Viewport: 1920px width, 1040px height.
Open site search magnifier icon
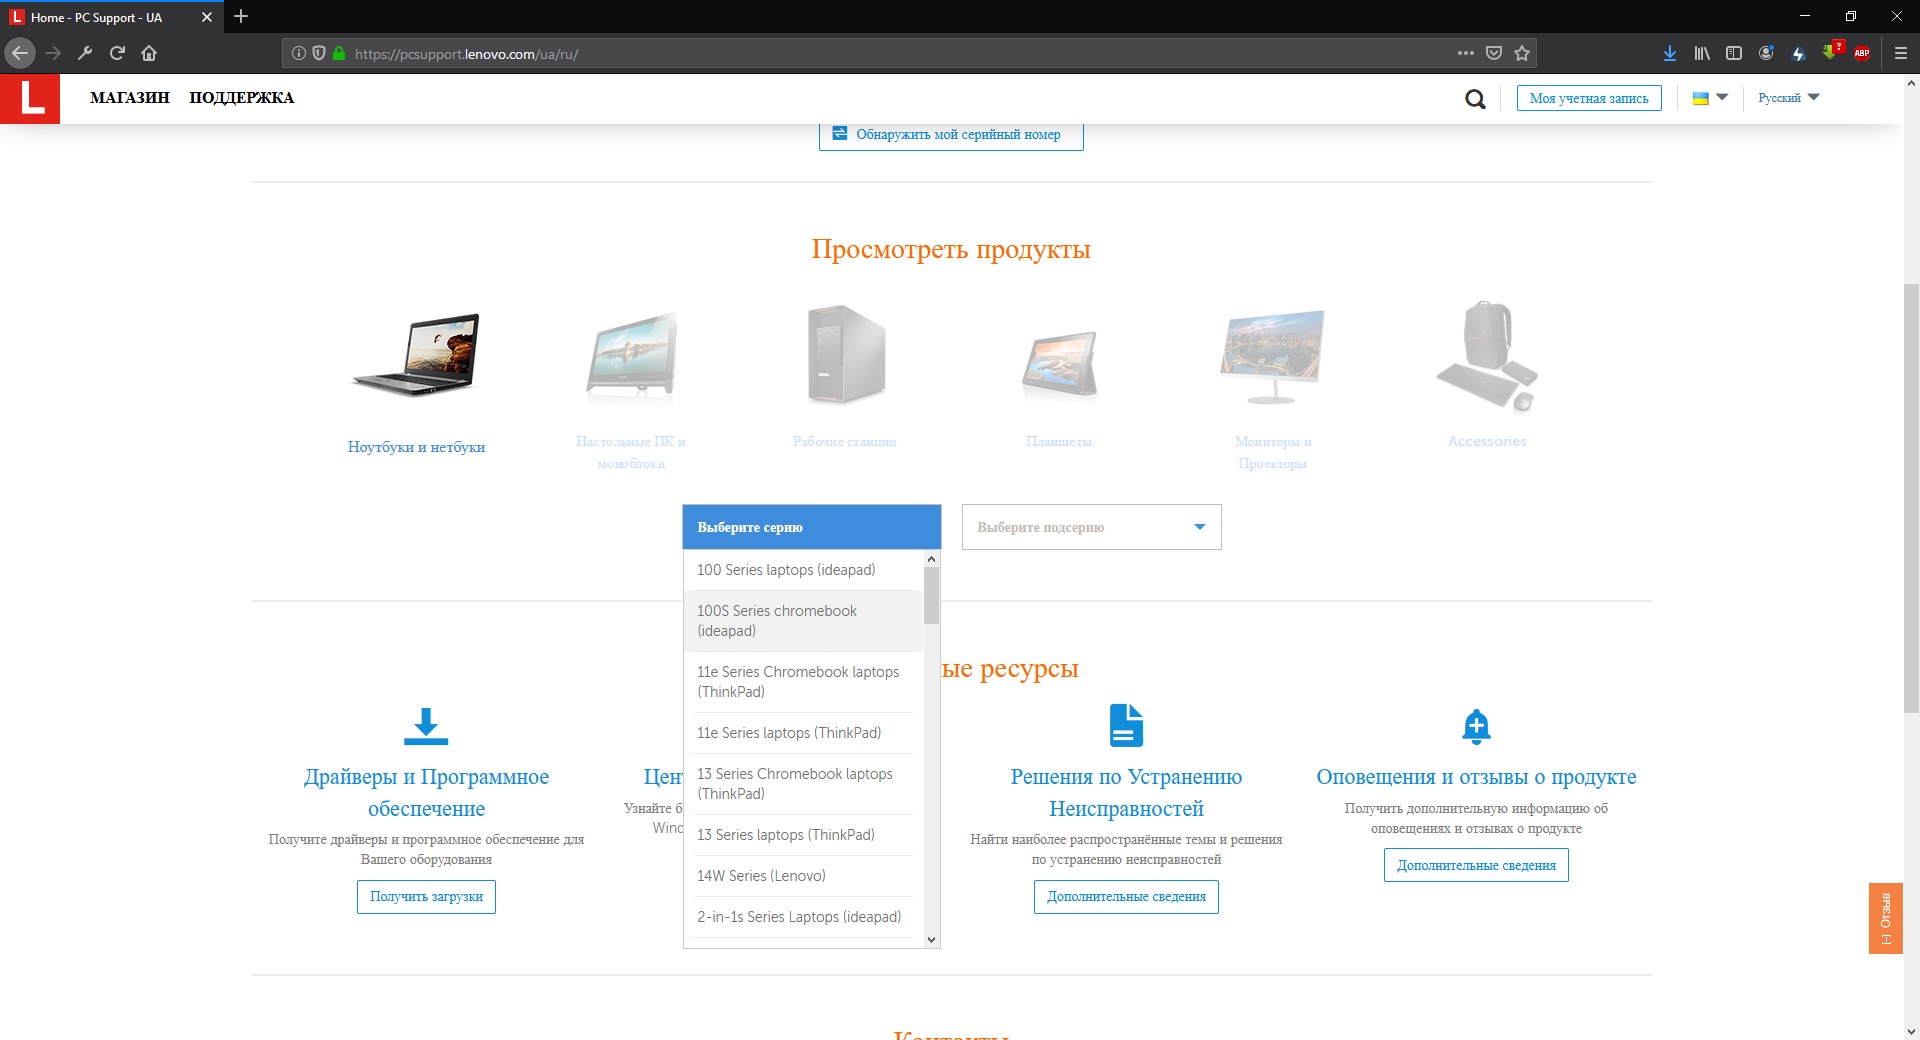coord(1475,99)
